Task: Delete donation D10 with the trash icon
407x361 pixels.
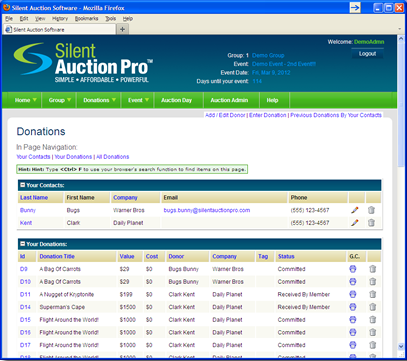Action: pos(373,282)
